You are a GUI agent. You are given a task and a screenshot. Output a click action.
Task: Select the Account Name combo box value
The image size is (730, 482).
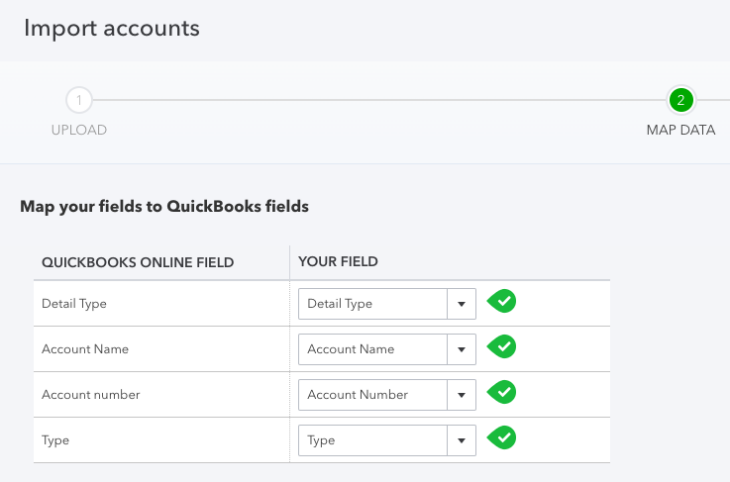tap(373, 349)
